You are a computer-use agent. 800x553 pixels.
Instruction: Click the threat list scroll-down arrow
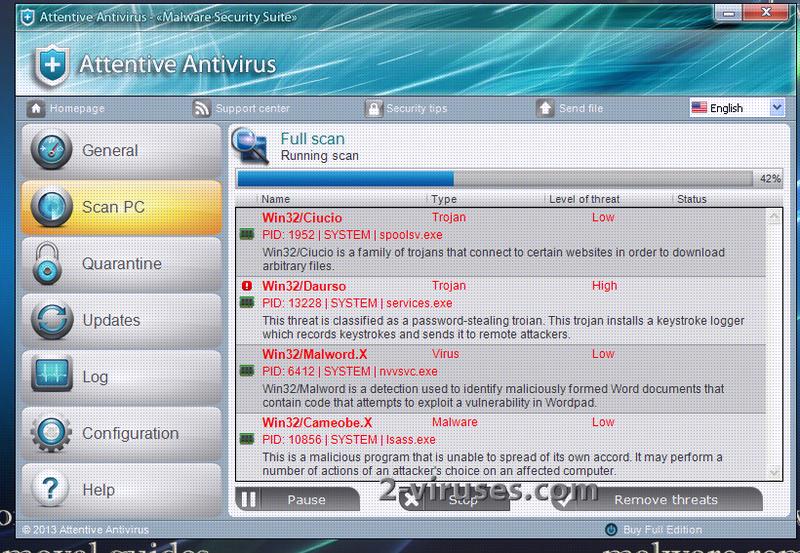(774, 472)
